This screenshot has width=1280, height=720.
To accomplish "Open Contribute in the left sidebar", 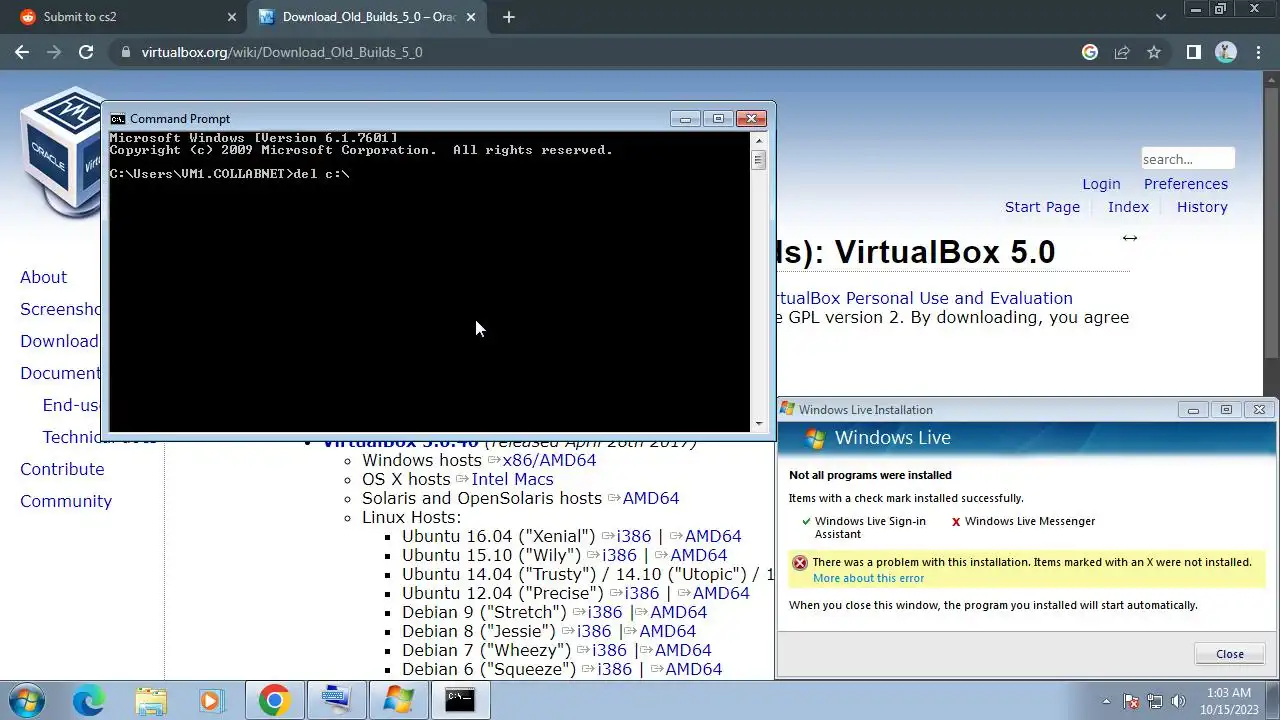I will pyautogui.click(x=62, y=469).
